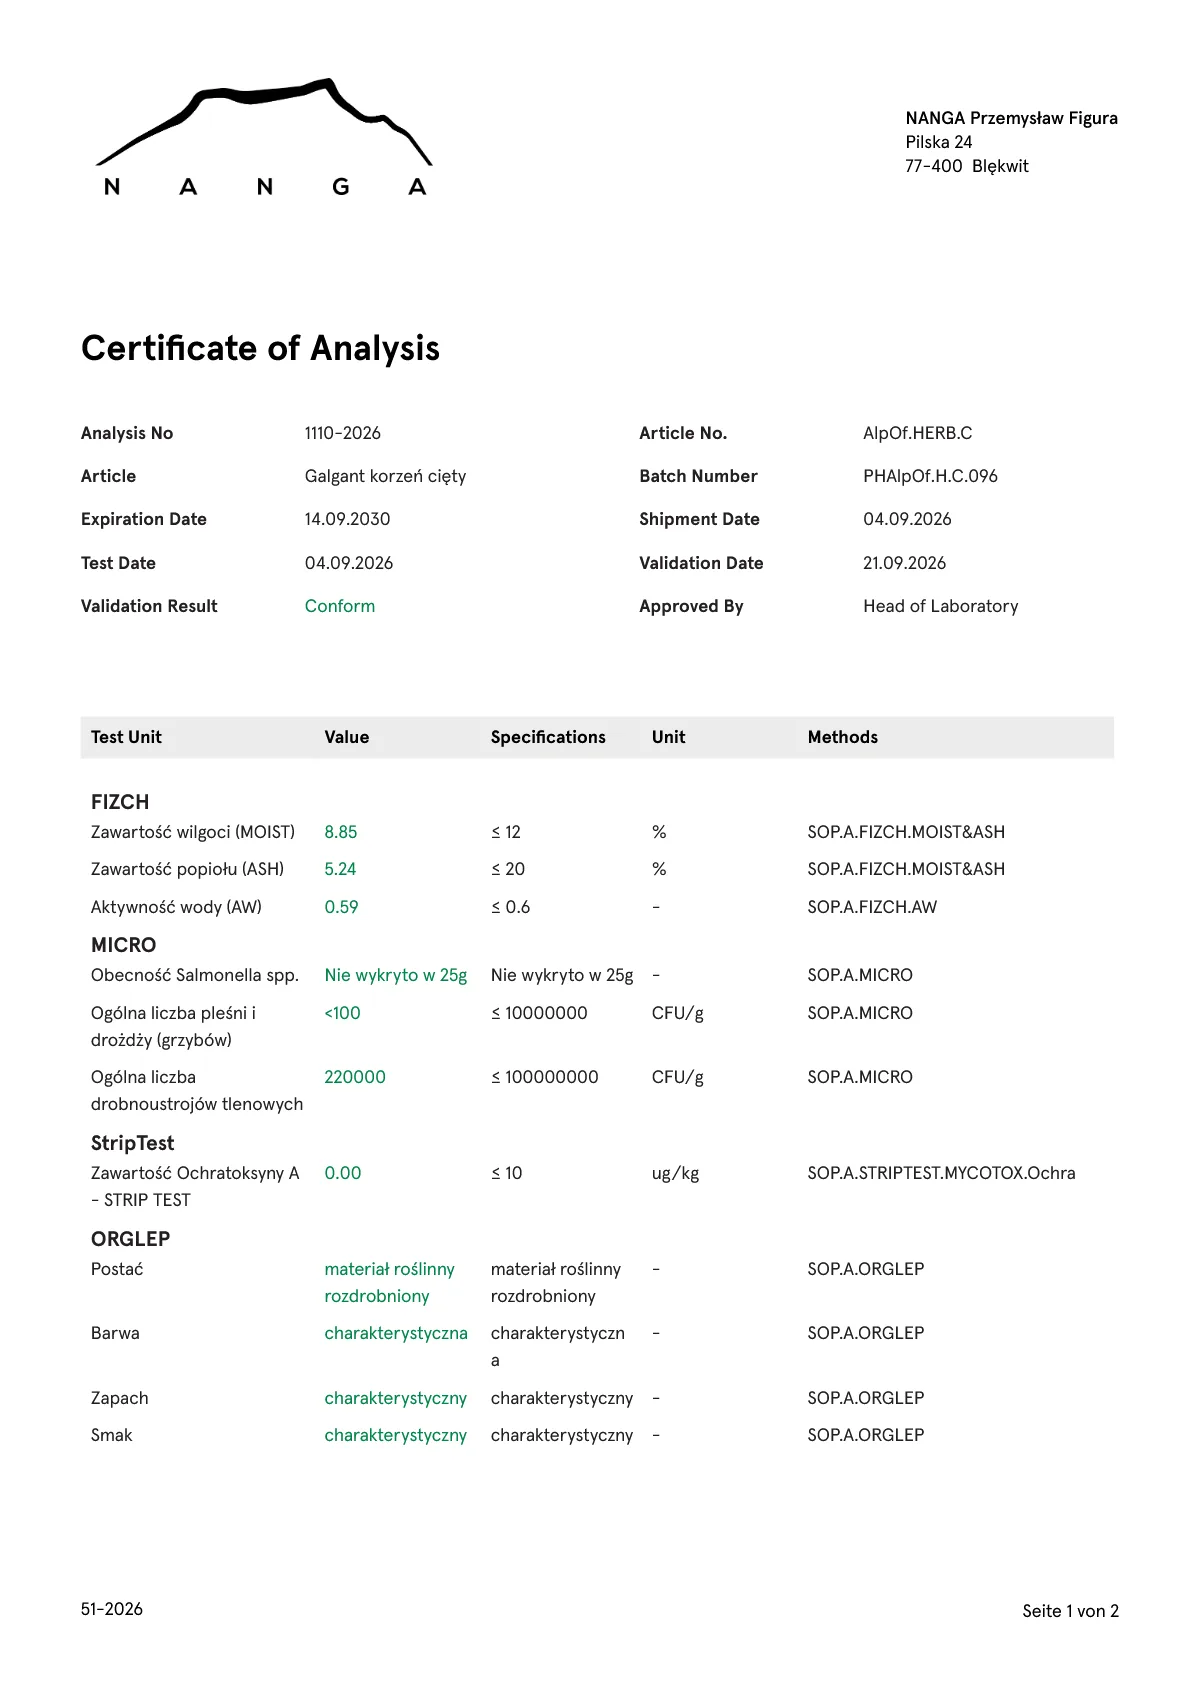Click the address line Pilska 24

pos(938,142)
